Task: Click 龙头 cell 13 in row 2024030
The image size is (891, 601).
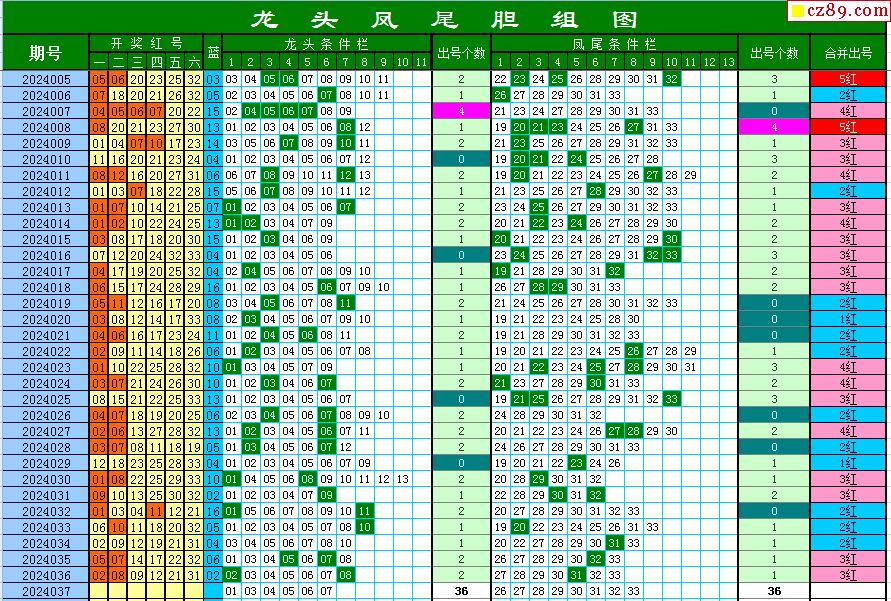Action: [x=402, y=479]
